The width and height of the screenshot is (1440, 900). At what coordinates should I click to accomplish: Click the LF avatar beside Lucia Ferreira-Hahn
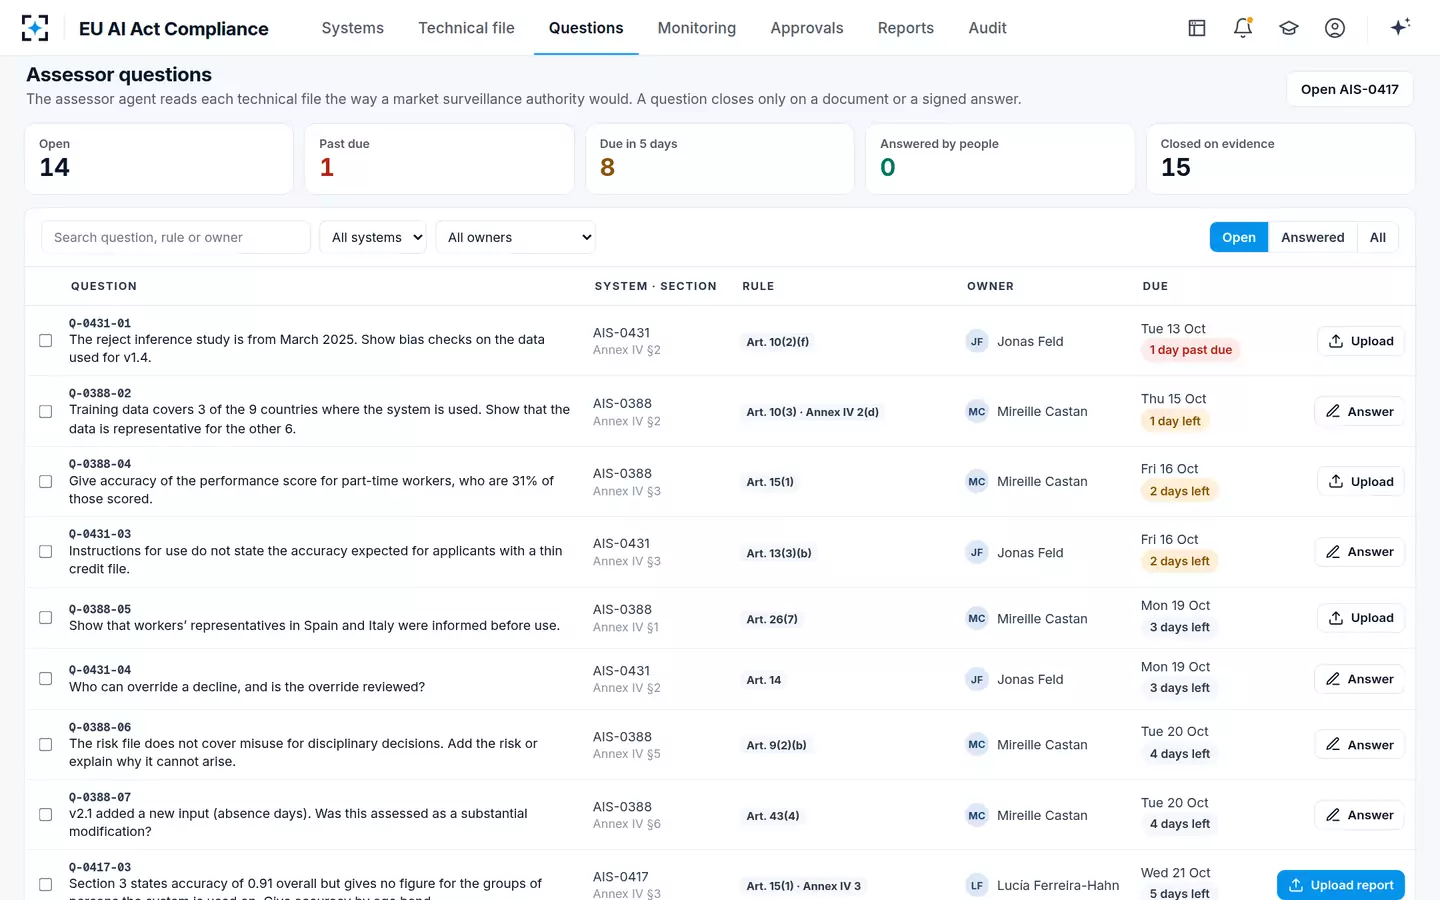[977, 885]
